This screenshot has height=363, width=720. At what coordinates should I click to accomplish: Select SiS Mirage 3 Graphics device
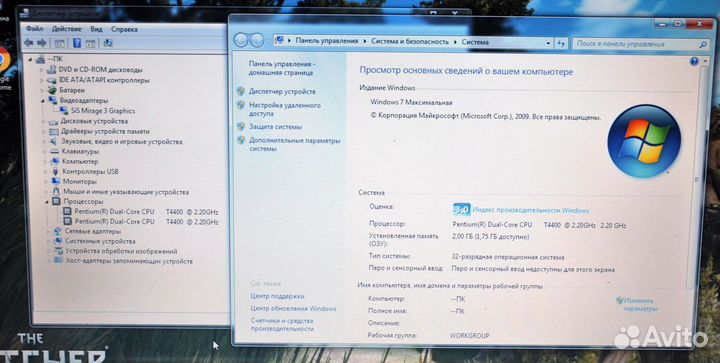click(103, 111)
